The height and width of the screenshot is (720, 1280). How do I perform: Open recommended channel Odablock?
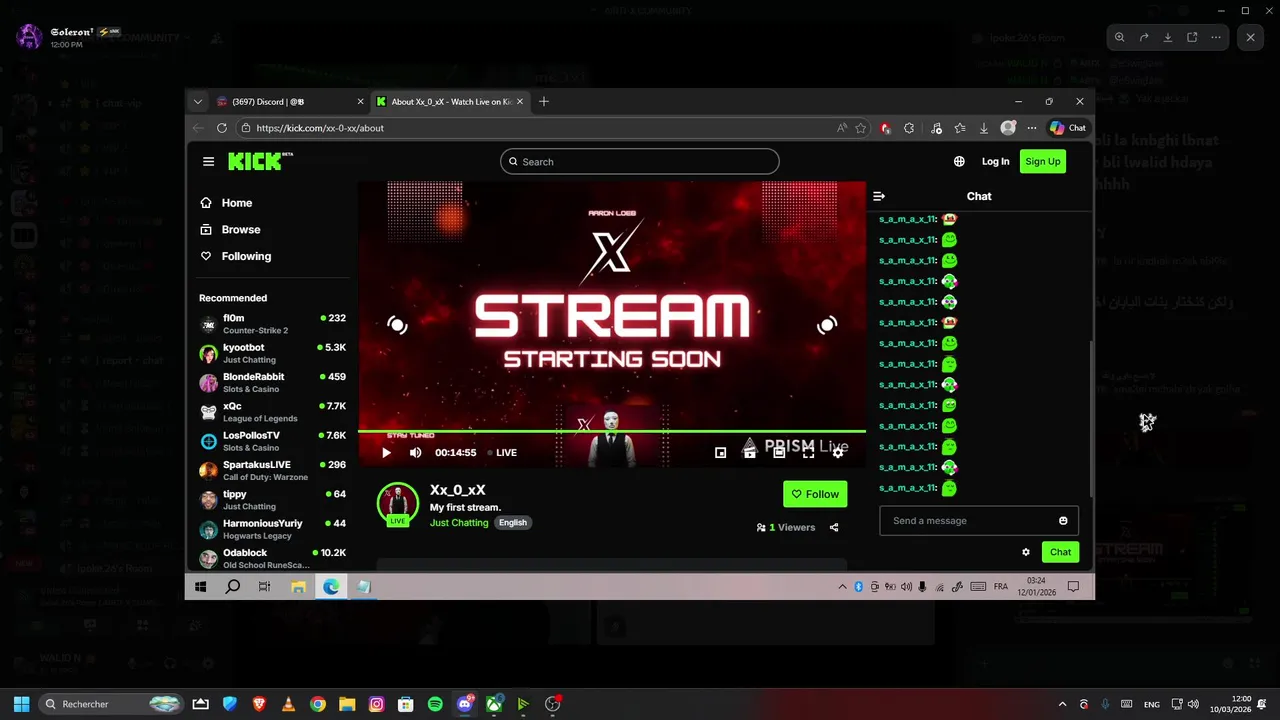coord(273,558)
